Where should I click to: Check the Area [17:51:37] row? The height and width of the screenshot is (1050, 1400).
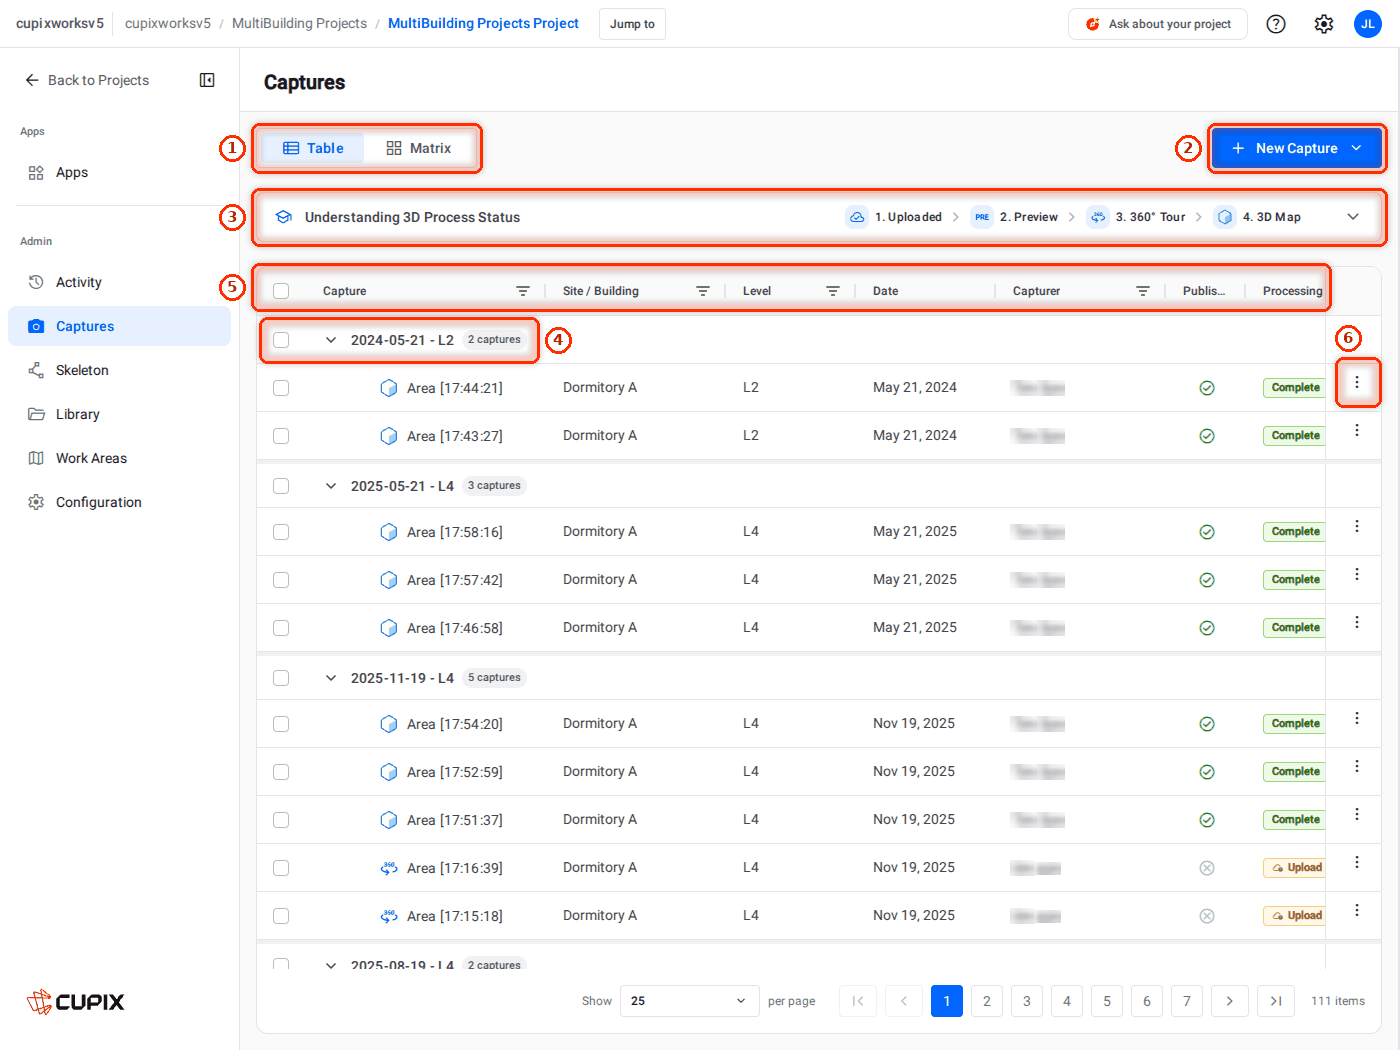281,820
